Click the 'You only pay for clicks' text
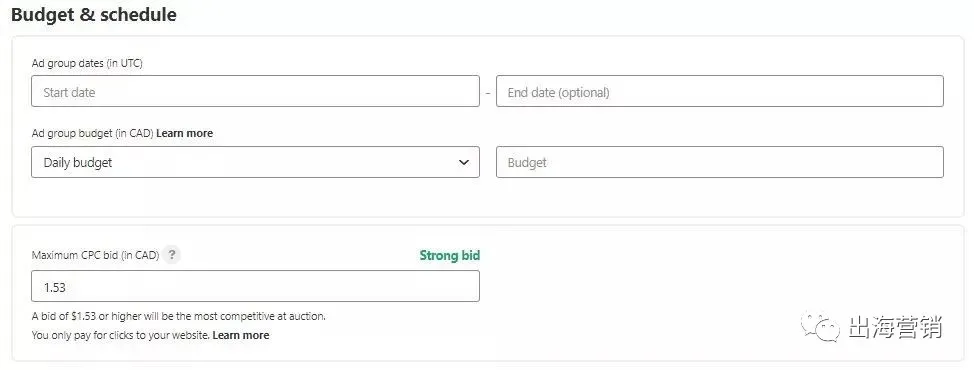The image size is (974, 370). pos(121,335)
